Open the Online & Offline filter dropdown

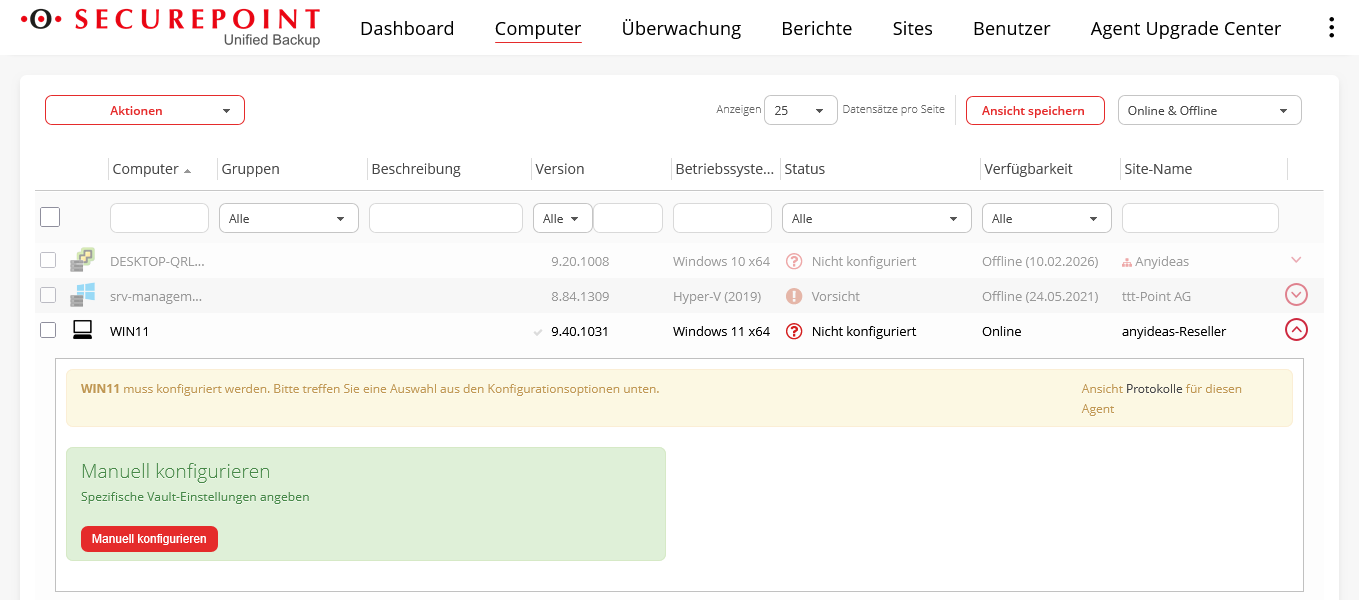pos(1209,110)
